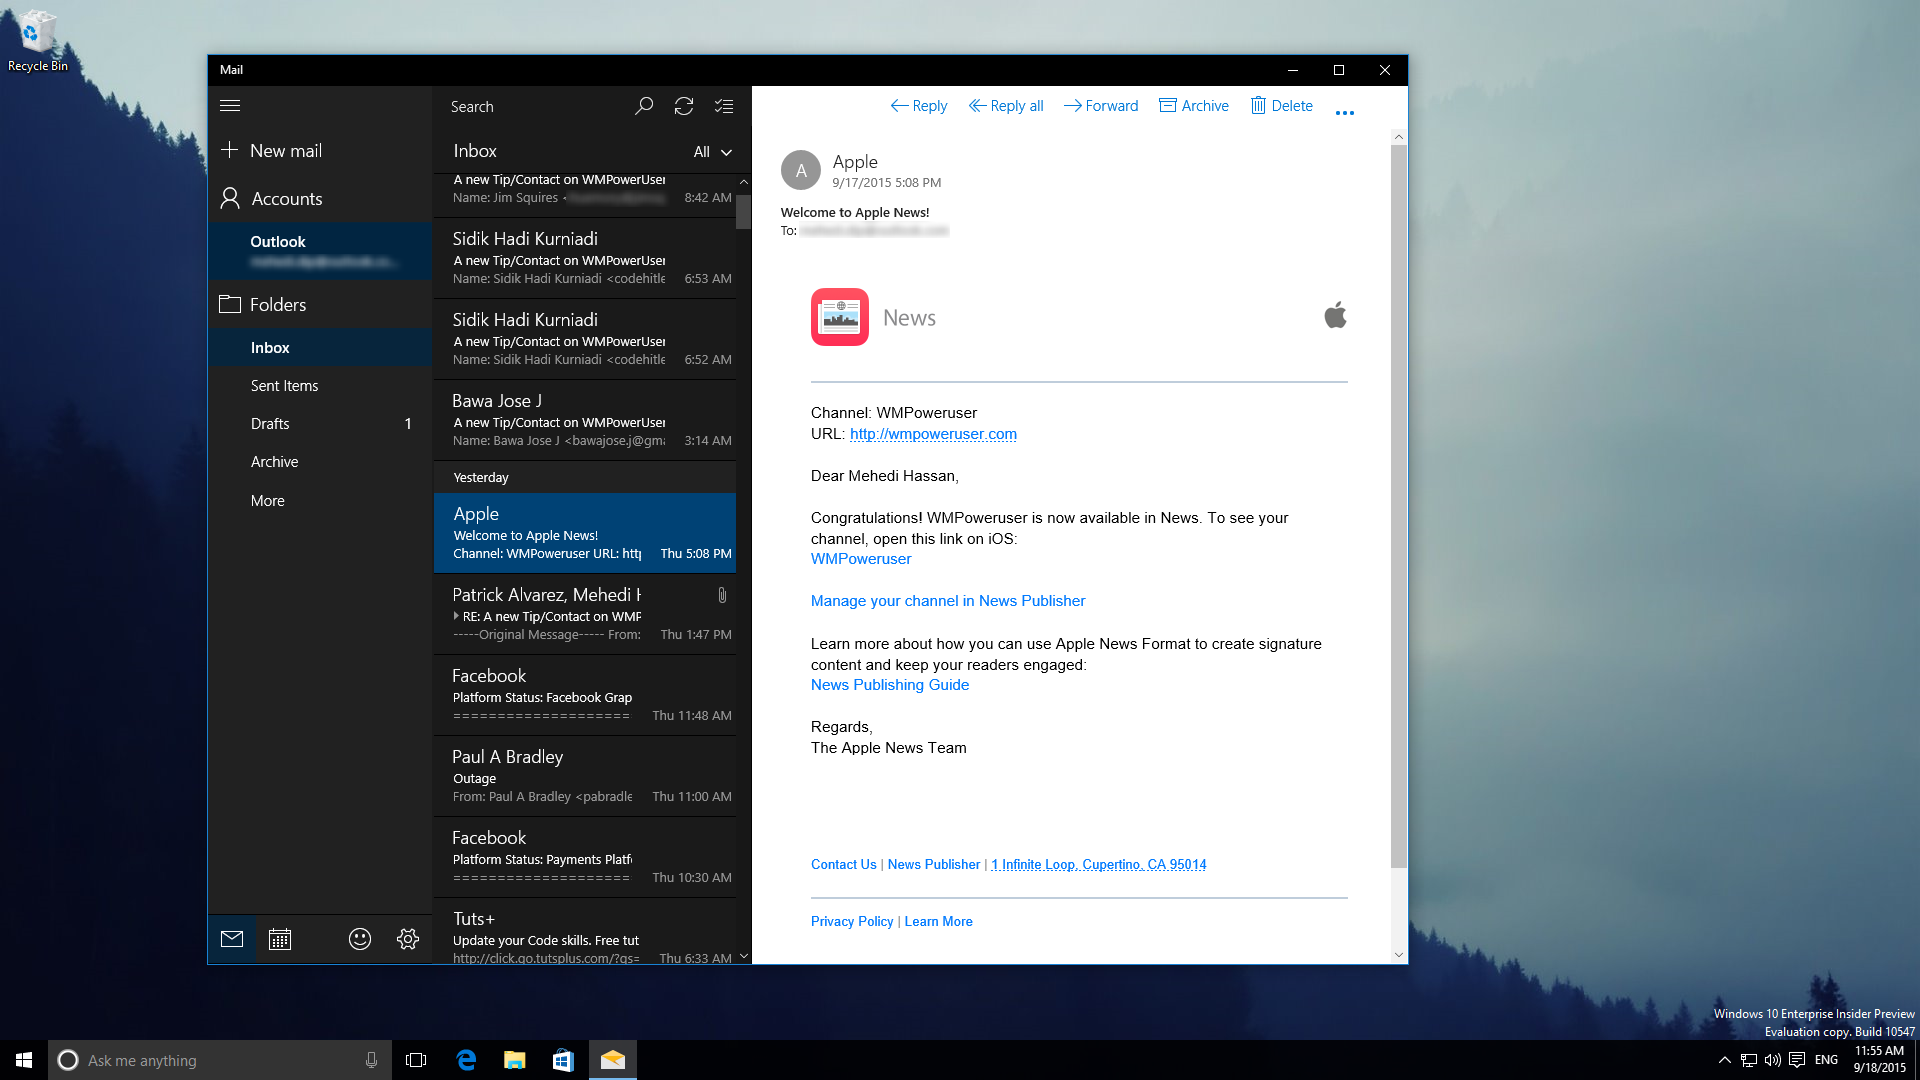The width and height of the screenshot is (1920, 1080).
Task: Switch to Mail view icon
Action: tap(232, 939)
